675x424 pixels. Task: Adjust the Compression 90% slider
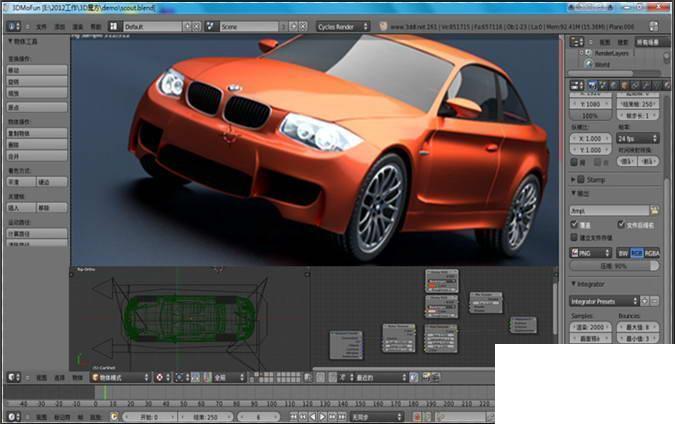click(614, 266)
